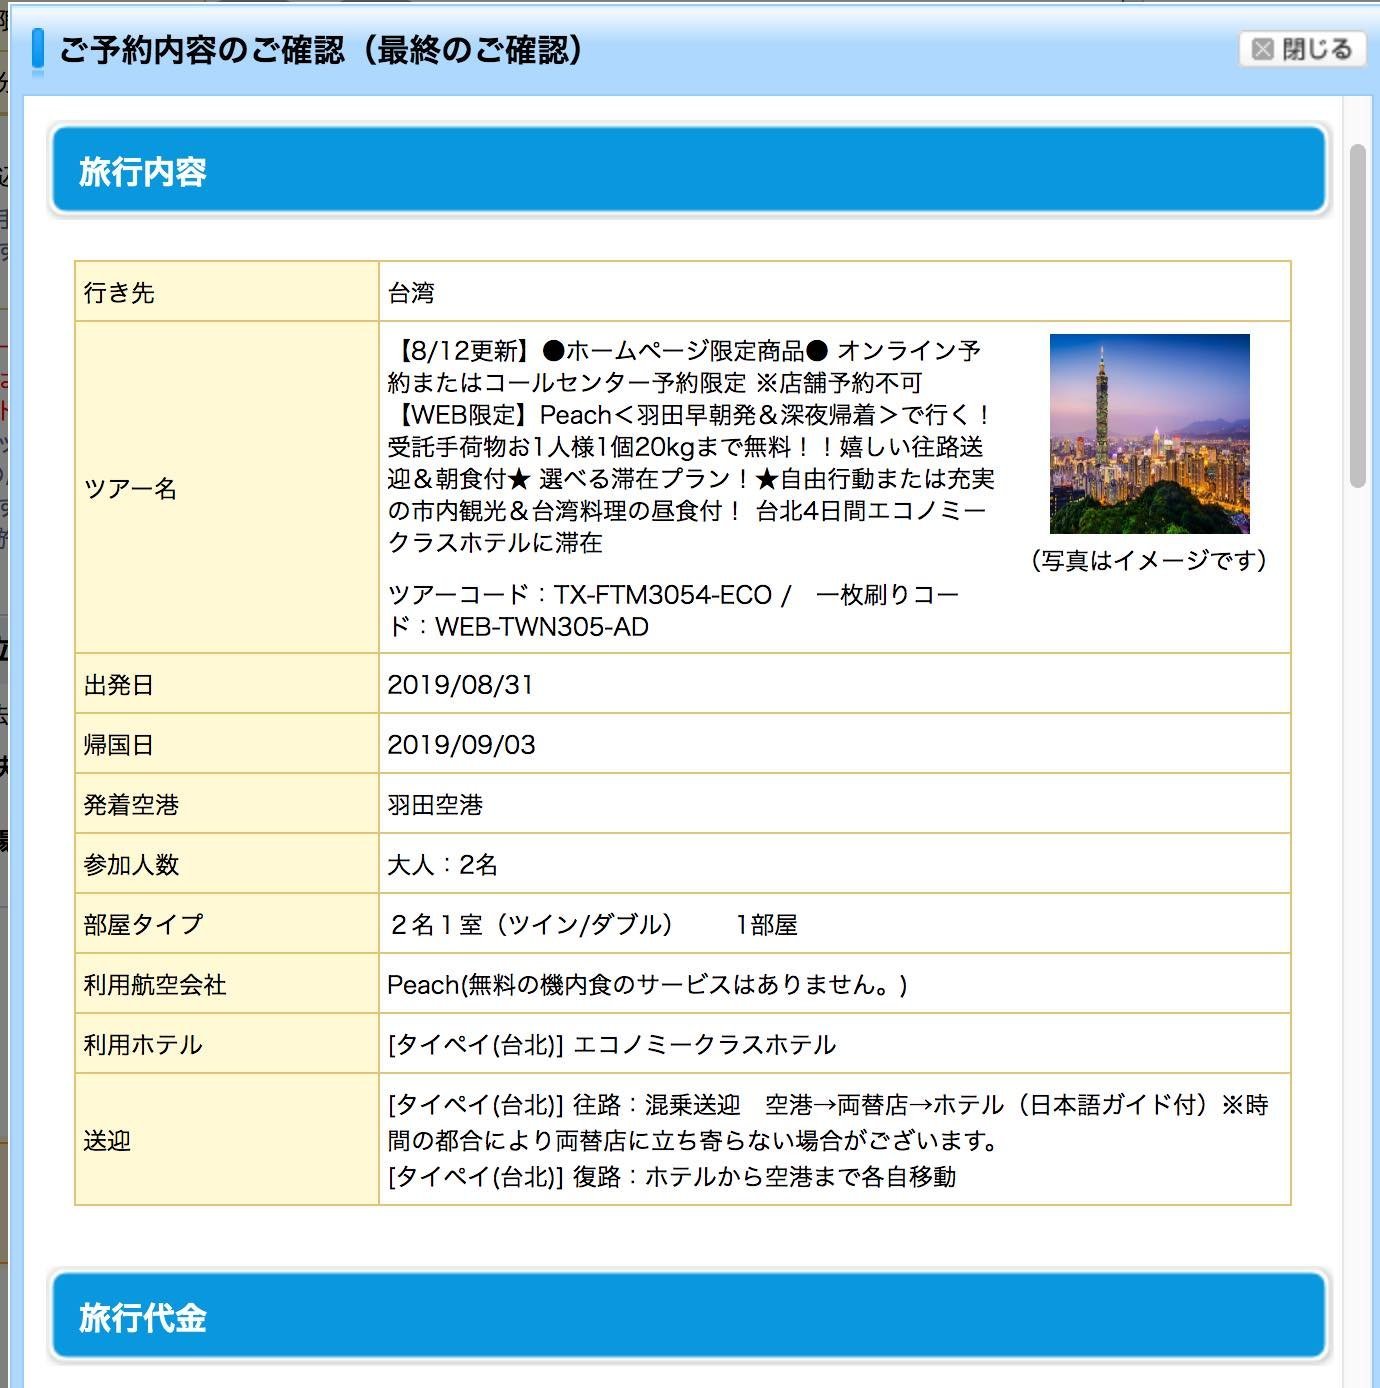Click the 発着空港 row label
1380x1388 pixels.
(x=131, y=804)
